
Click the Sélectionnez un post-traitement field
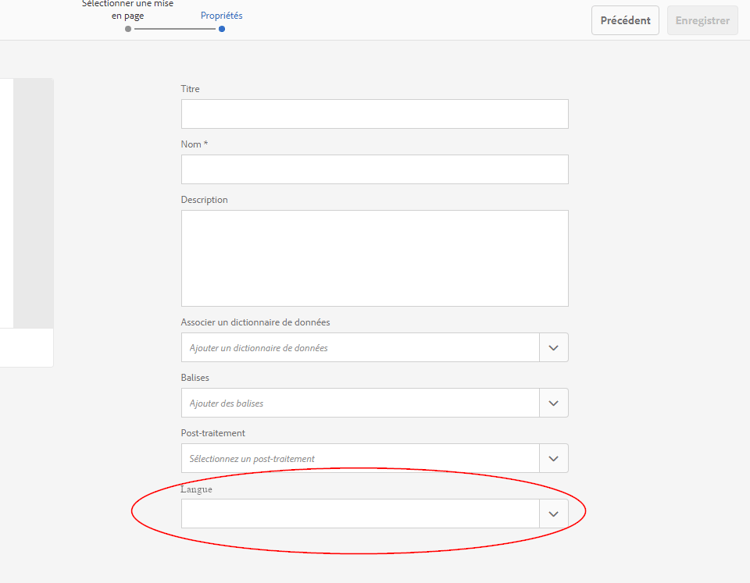pos(360,458)
